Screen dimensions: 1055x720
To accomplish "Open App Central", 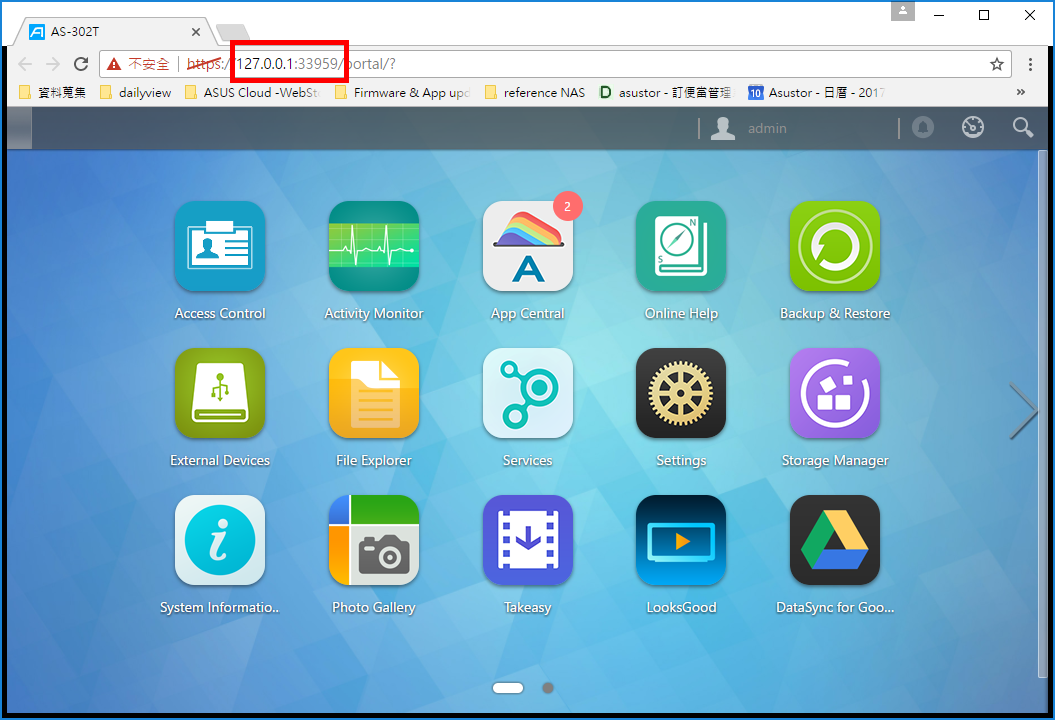I will (x=528, y=246).
